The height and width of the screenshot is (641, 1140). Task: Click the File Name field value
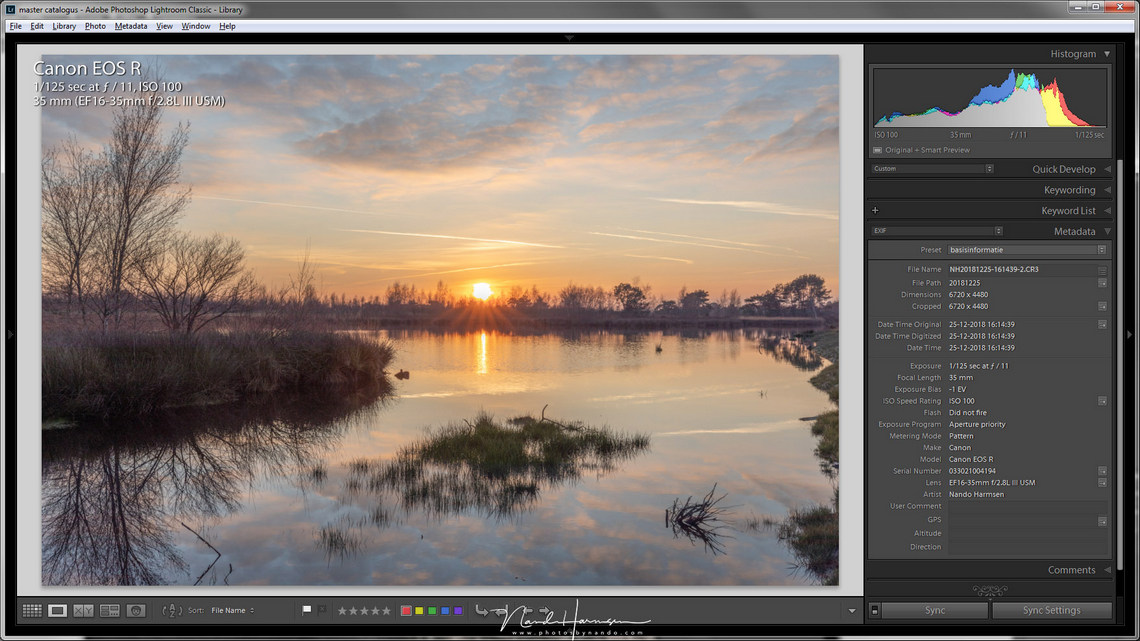[994, 270]
